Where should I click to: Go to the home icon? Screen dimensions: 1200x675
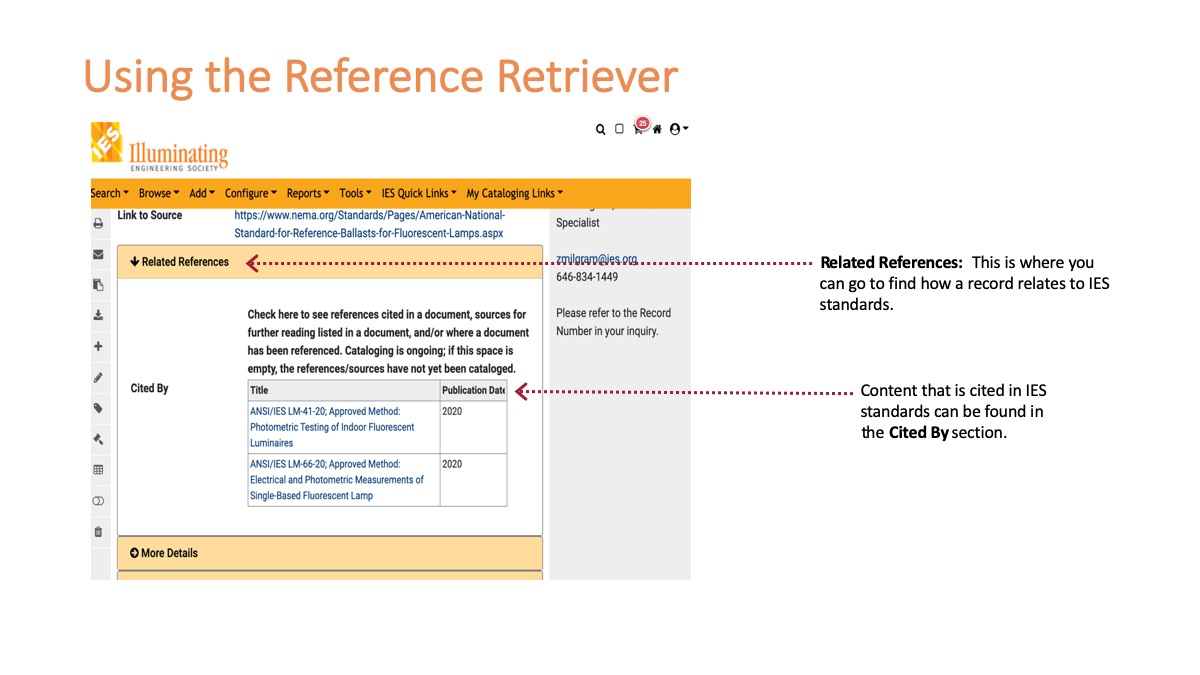[x=657, y=129]
